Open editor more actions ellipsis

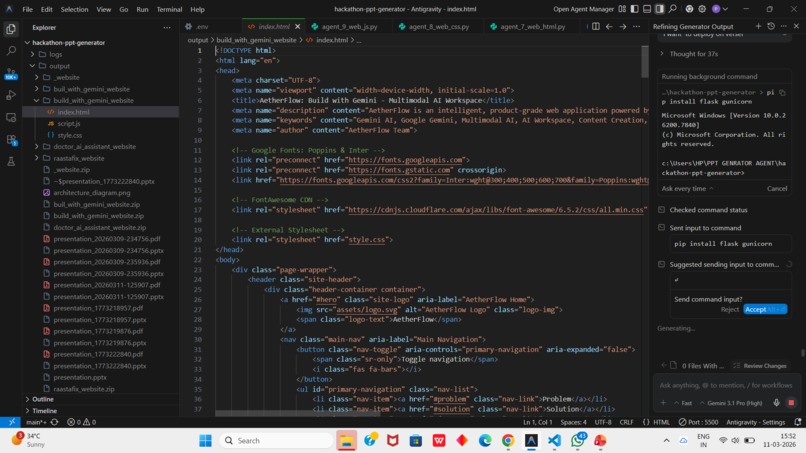click(636, 26)
